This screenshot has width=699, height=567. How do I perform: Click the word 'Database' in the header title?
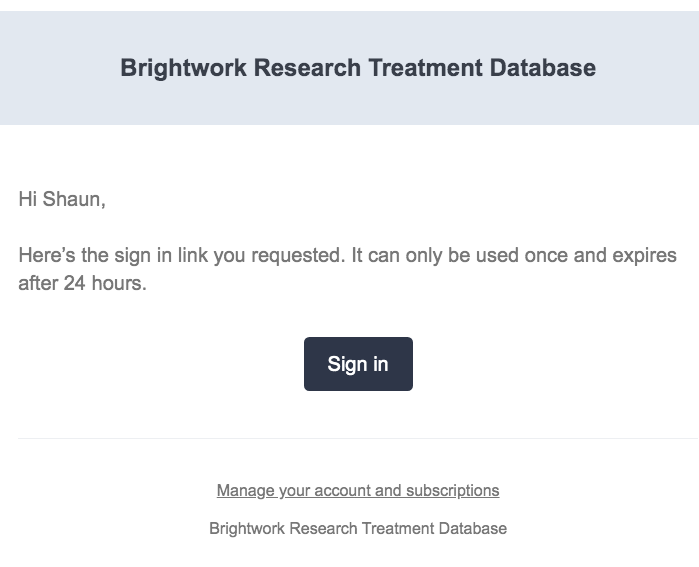[543, 68]
